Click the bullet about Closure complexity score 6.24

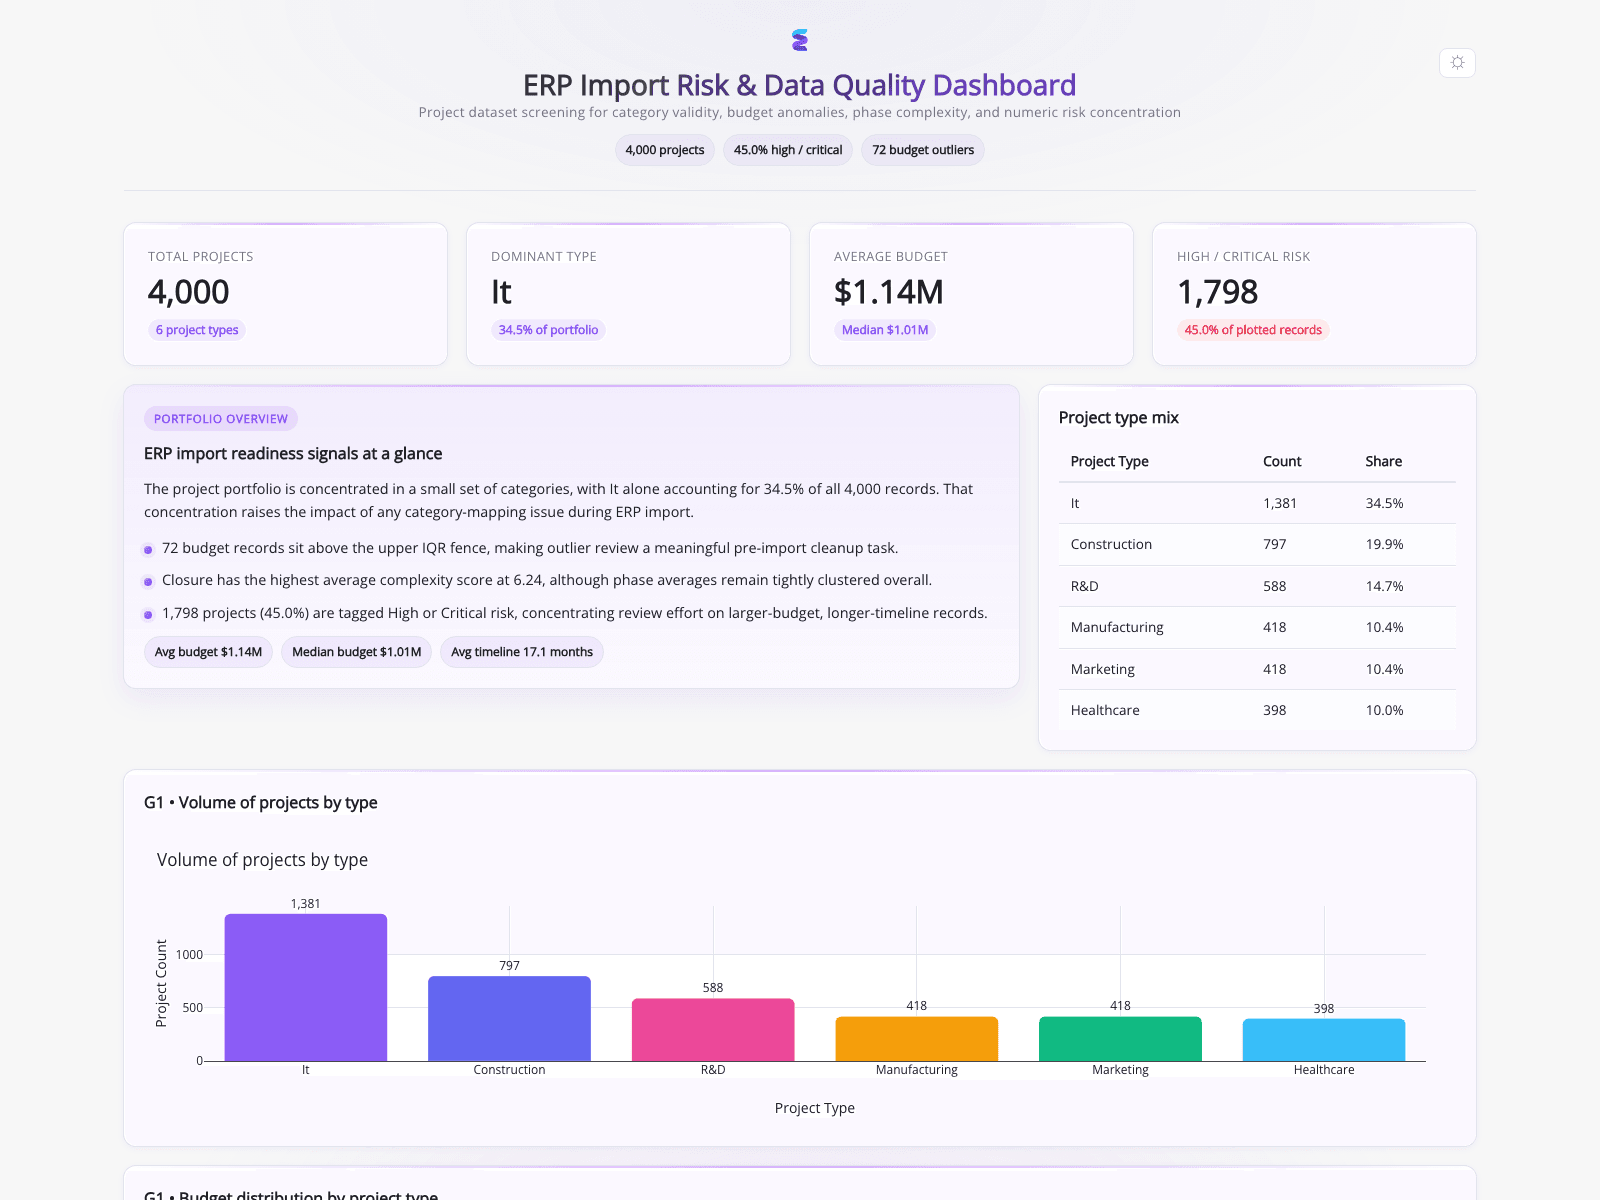547,580
